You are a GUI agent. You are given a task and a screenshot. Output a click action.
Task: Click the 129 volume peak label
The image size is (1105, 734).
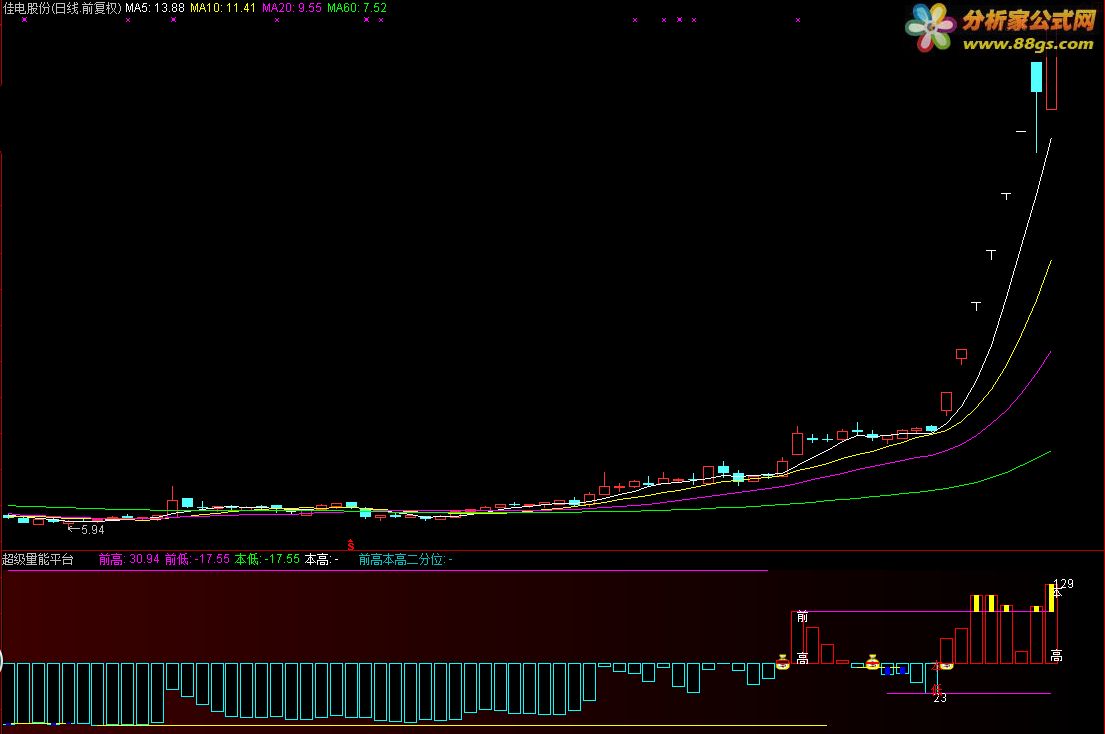1063,583
